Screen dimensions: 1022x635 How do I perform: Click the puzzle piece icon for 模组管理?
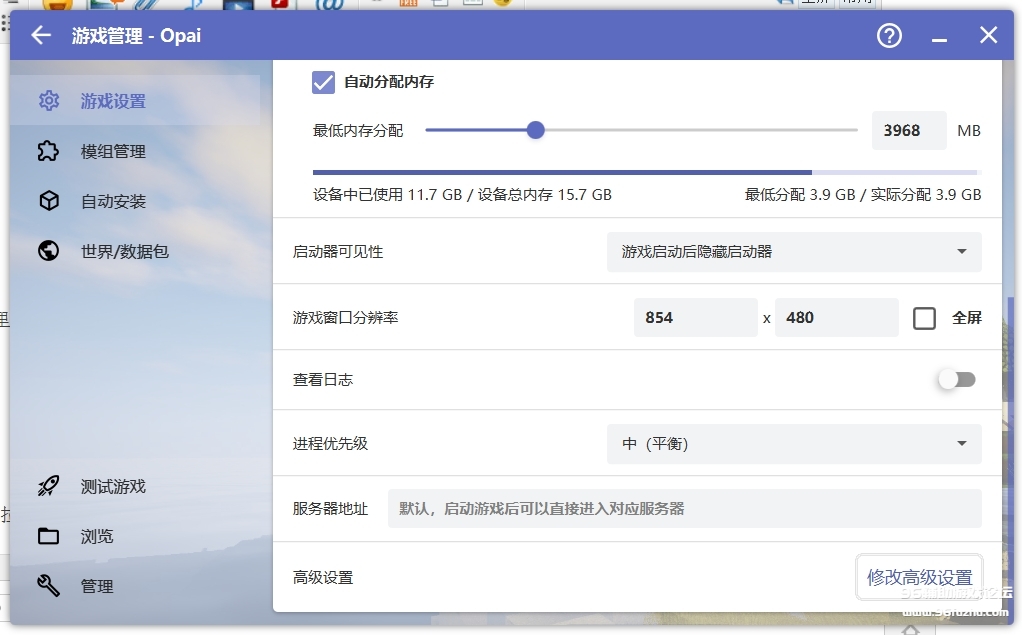48,151
